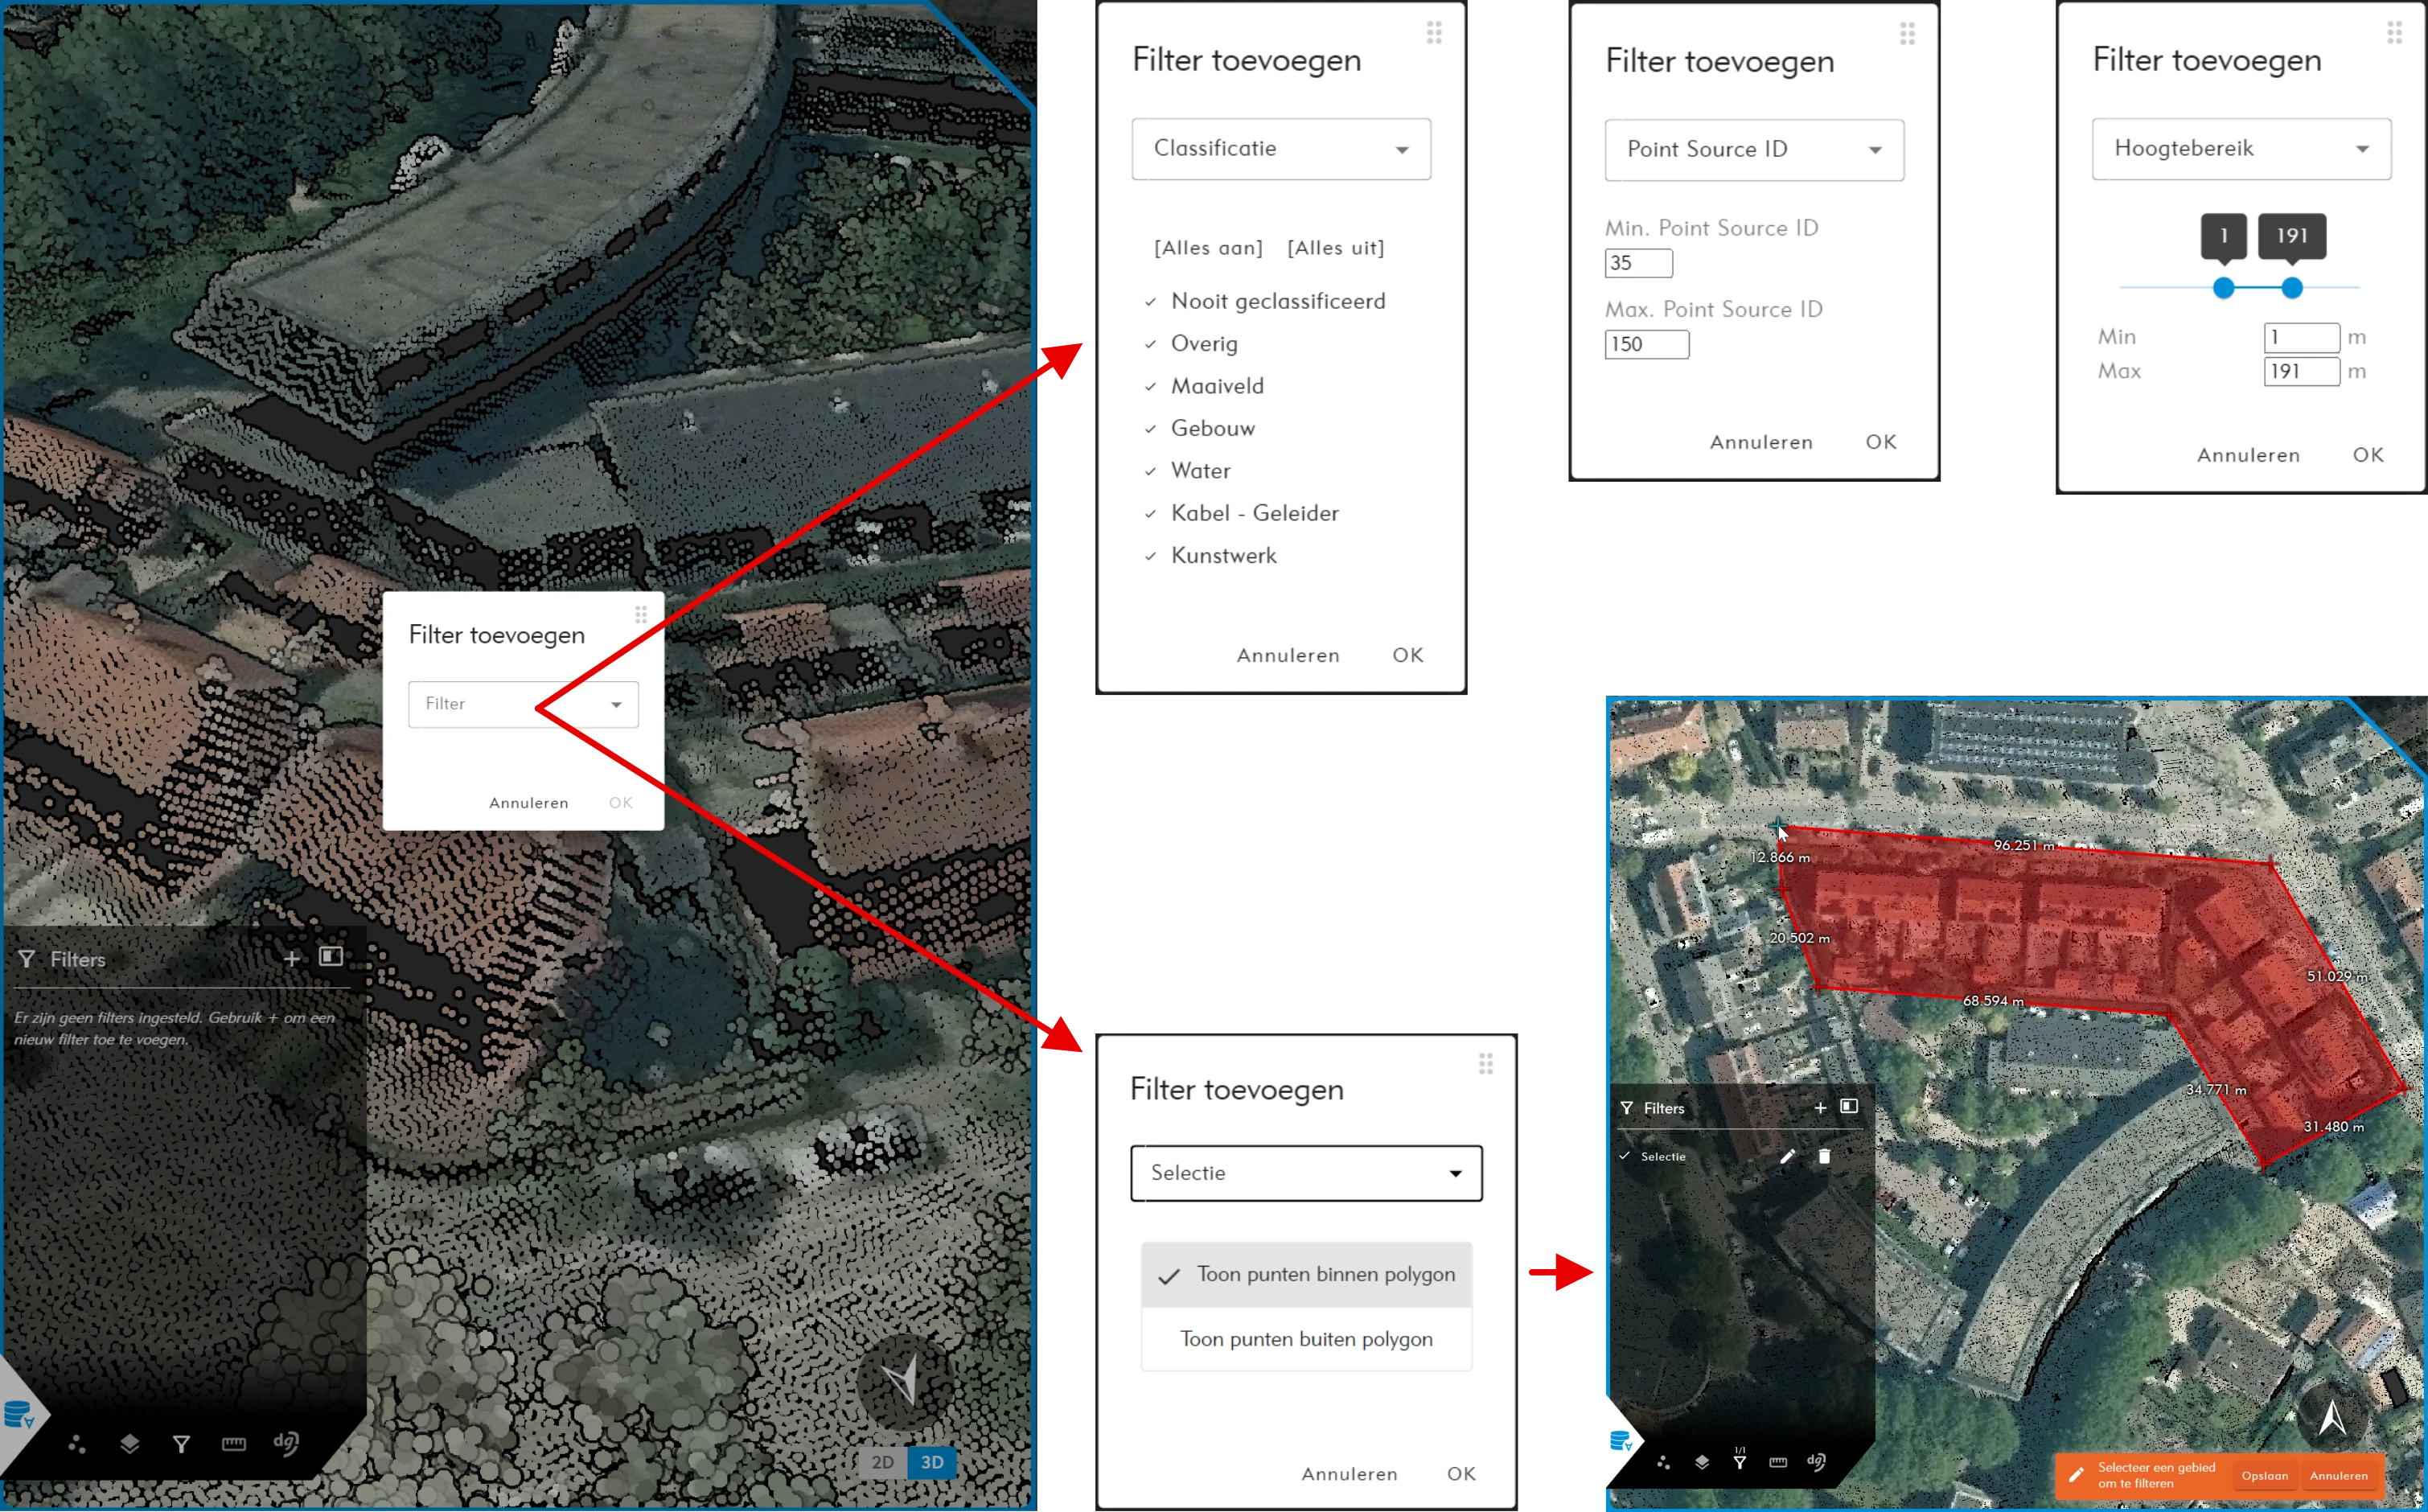Click the Min. Point Source ID field
The width and height of the screenshot is (2428, 1512).
(1638, 263)
